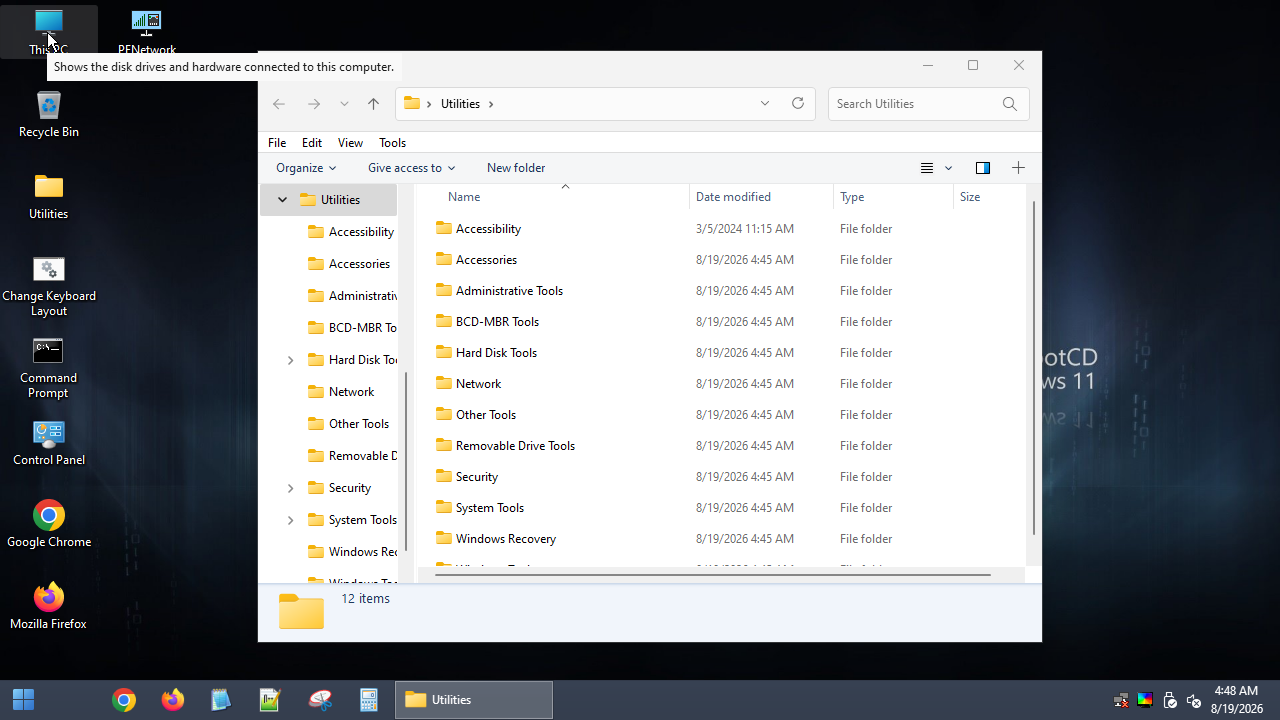Launch the Google Chrome desktop icon
The height and width of the screenshot is (720, 1280).
pos(48,524)
